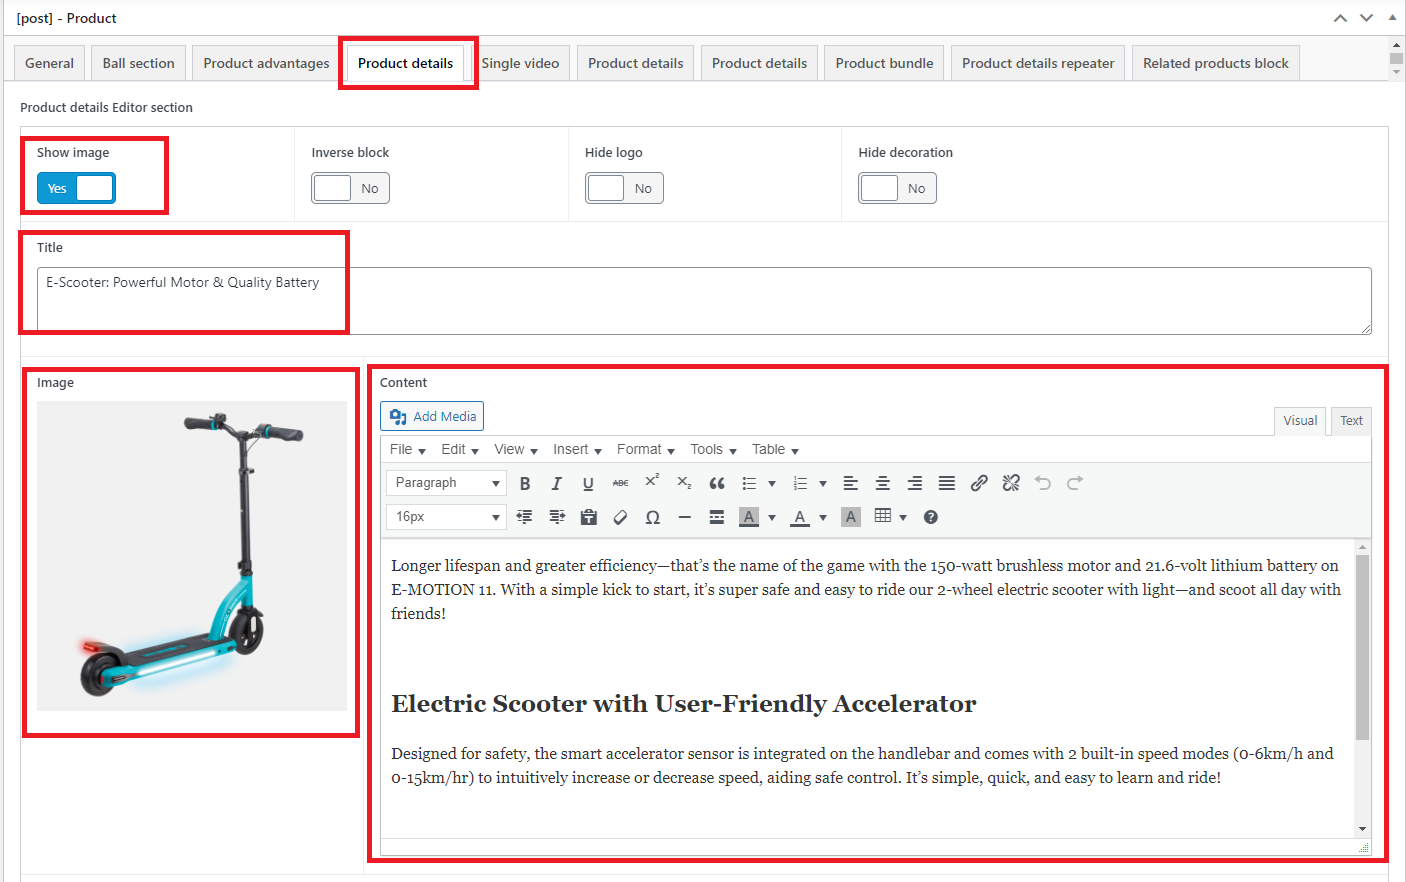Open background color picker dropdown arrow
The width and height of the screenshot is (1406, 882).
coord(772,518)
